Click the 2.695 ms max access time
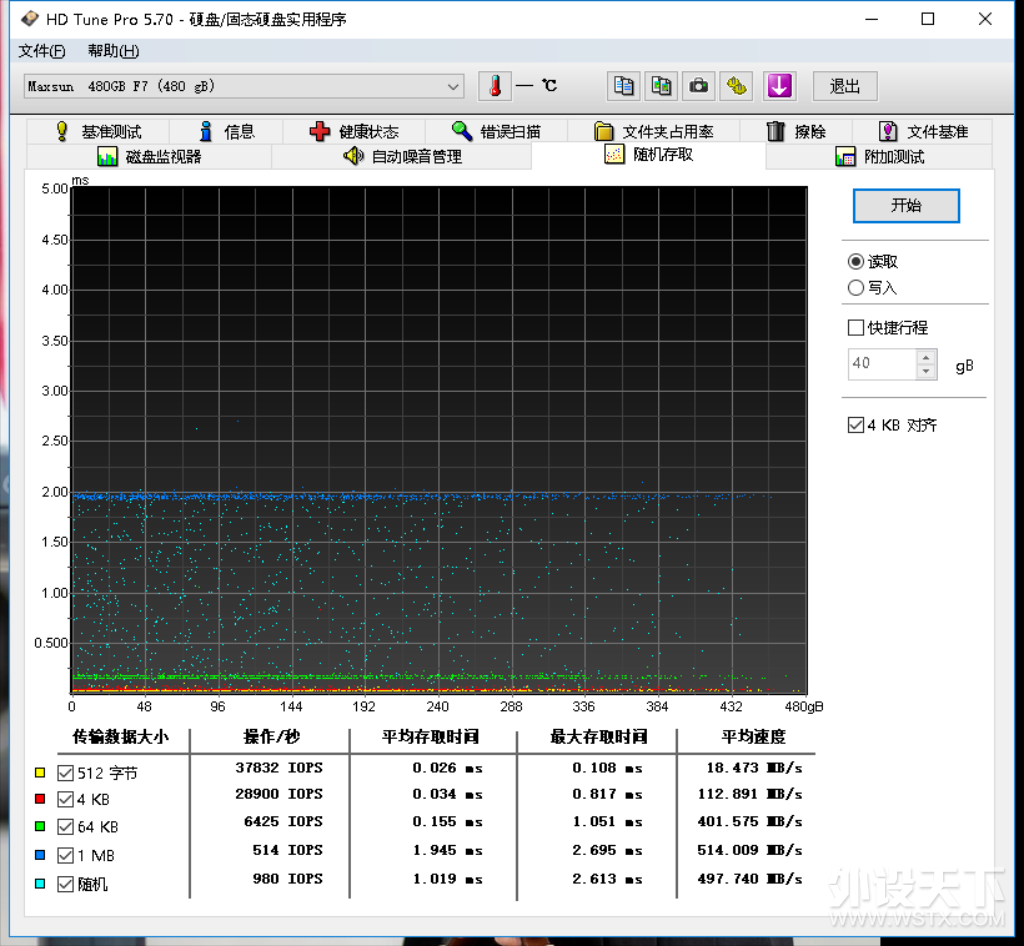The image size is (1024, 946). tap(607, 850)
